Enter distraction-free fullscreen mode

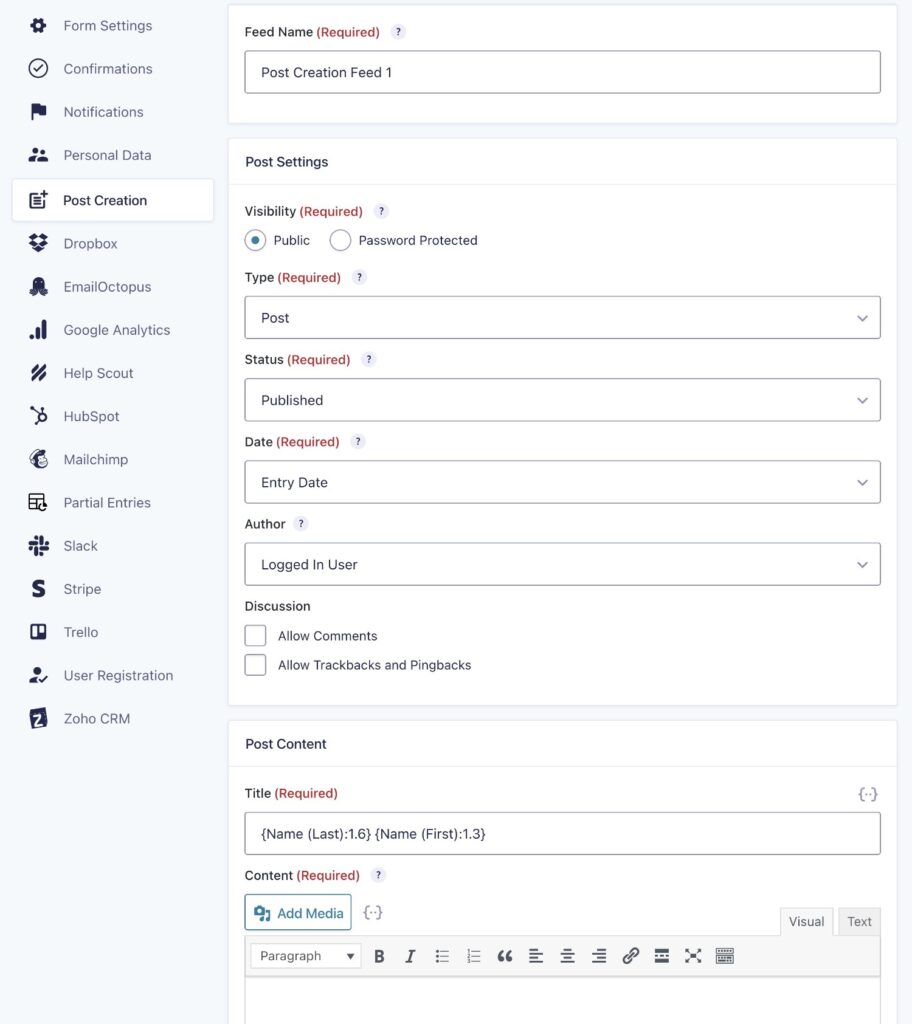coord(693,956)
